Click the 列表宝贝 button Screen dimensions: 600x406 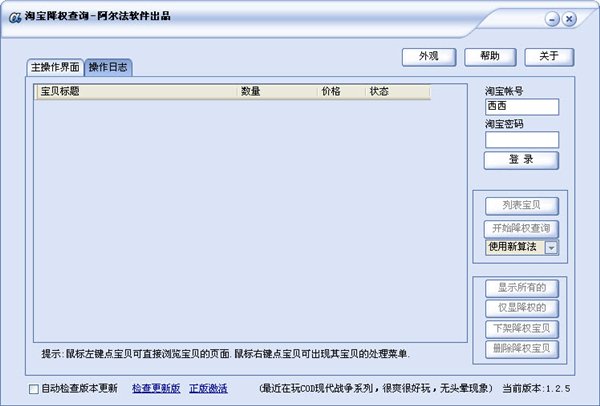click(x=522, y=206)
